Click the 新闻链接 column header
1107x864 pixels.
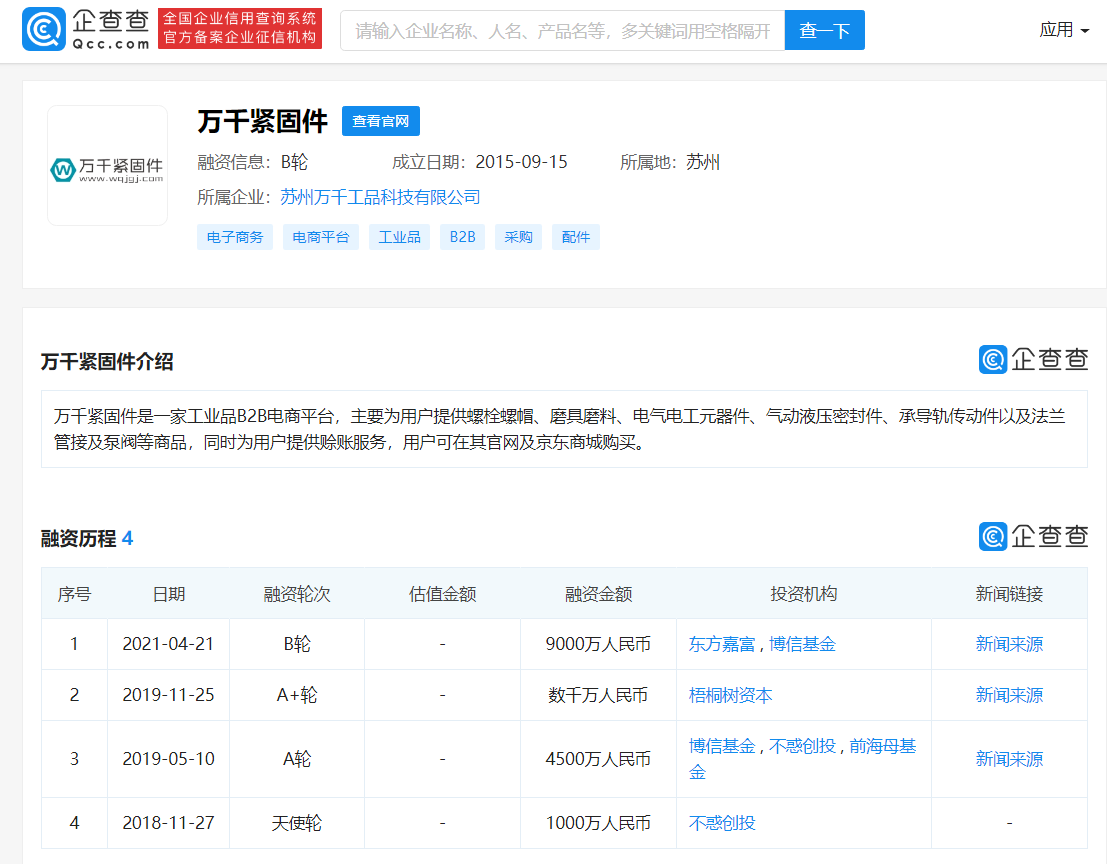1009,594
